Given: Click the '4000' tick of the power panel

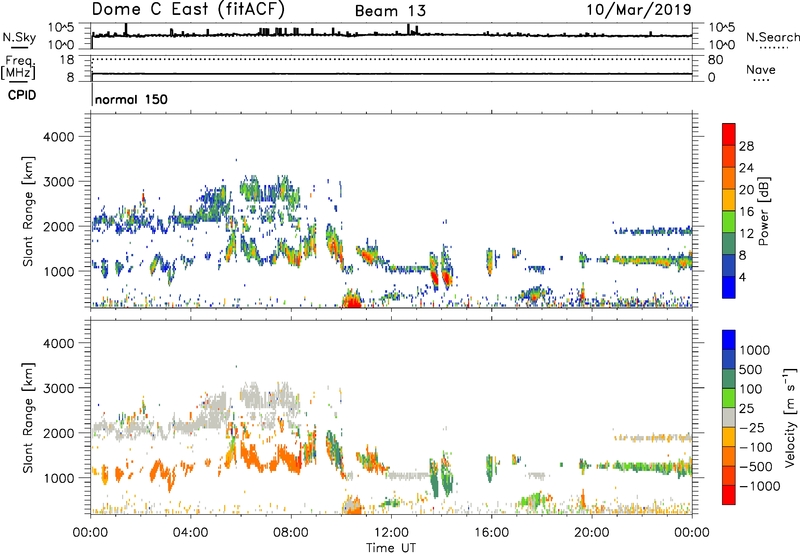Looking at the screenshot, I should 58,137.
